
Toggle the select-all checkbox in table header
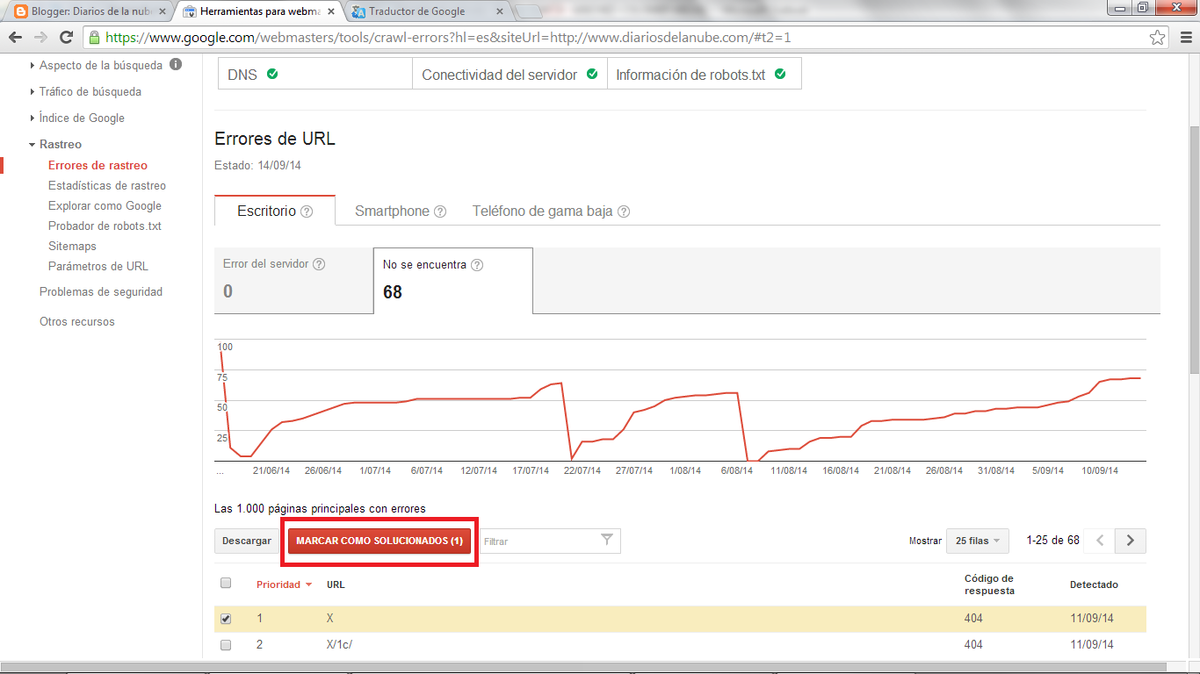pos(225,584)
